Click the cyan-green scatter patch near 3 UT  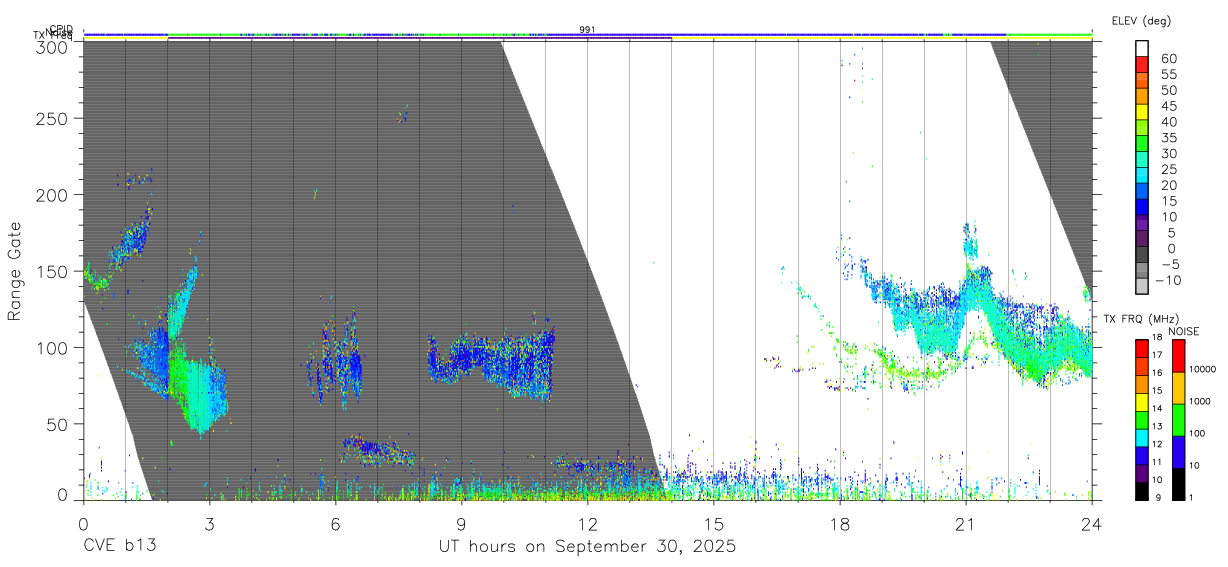coord(198,393)
